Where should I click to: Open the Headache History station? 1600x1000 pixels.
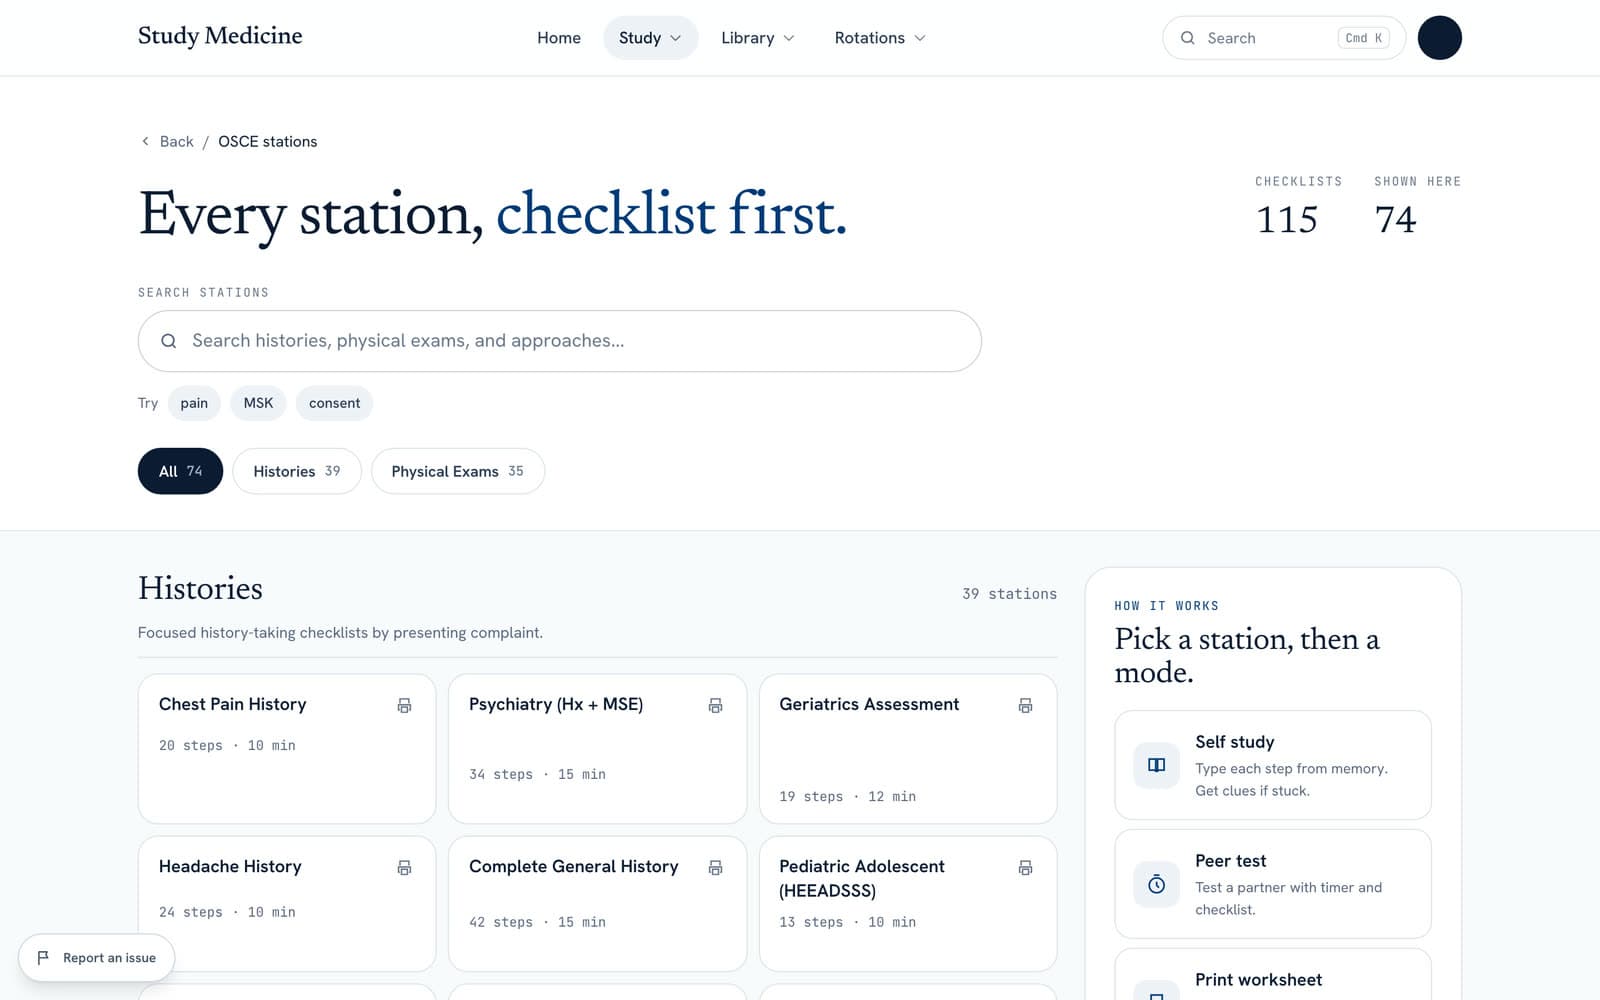point(287,904)
